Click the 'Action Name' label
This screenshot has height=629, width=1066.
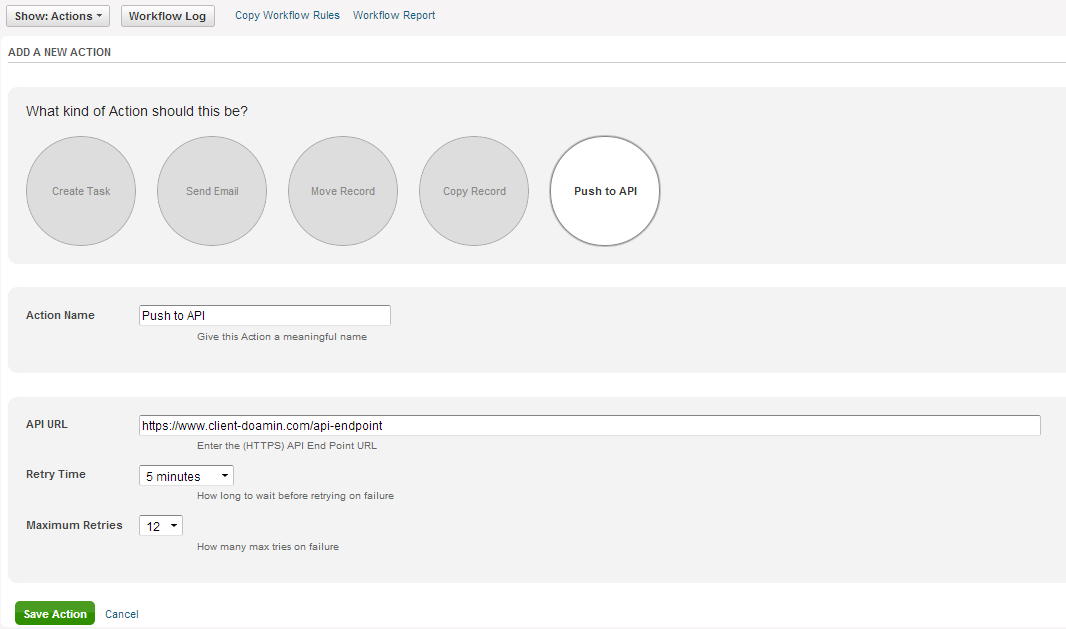[x=60, y=315]
